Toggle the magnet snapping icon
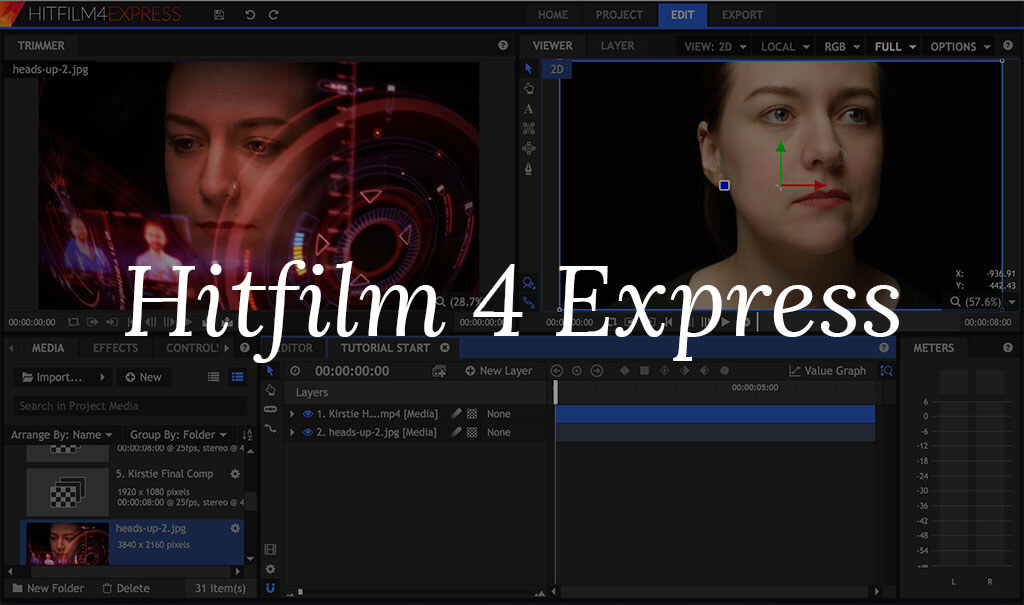The image size is (1024, 605). pos(270,588)
